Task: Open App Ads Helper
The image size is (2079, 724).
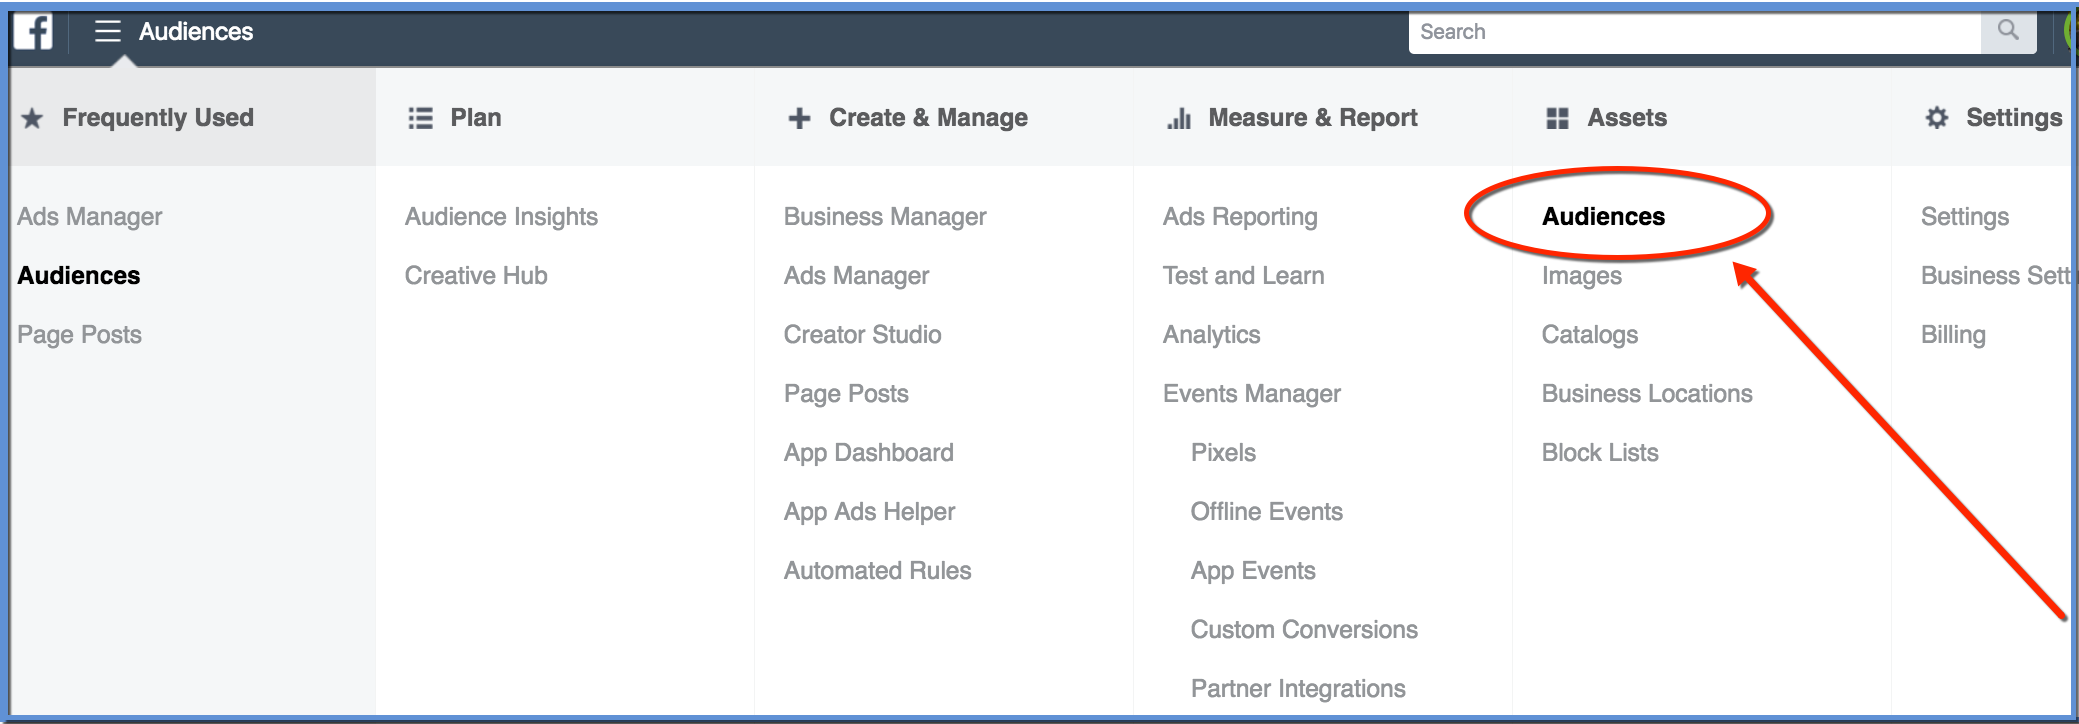Action: [870, 512]
